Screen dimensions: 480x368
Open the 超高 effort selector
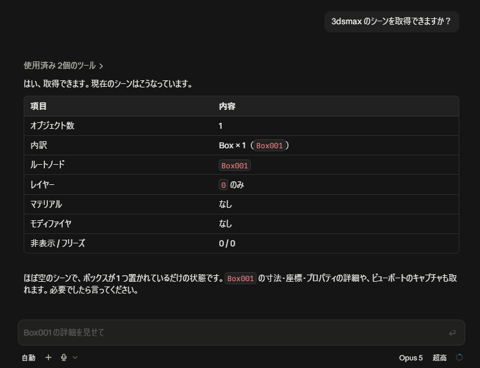(x=440, y=358)
